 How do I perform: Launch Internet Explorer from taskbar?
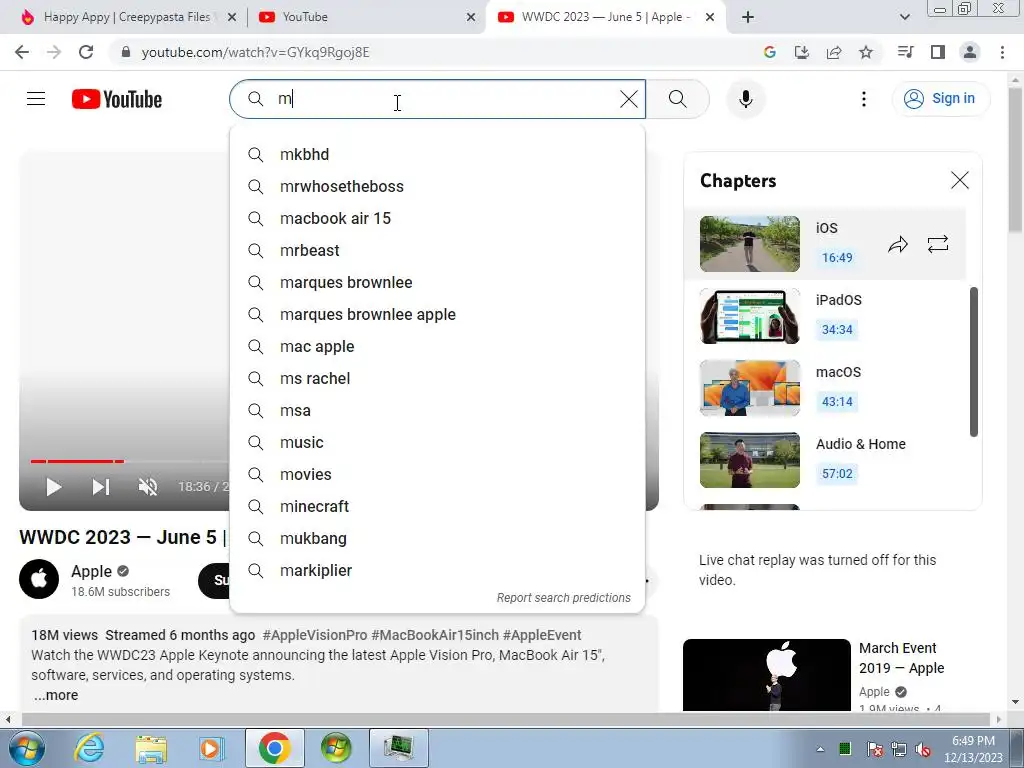click(x=89, y=748)
